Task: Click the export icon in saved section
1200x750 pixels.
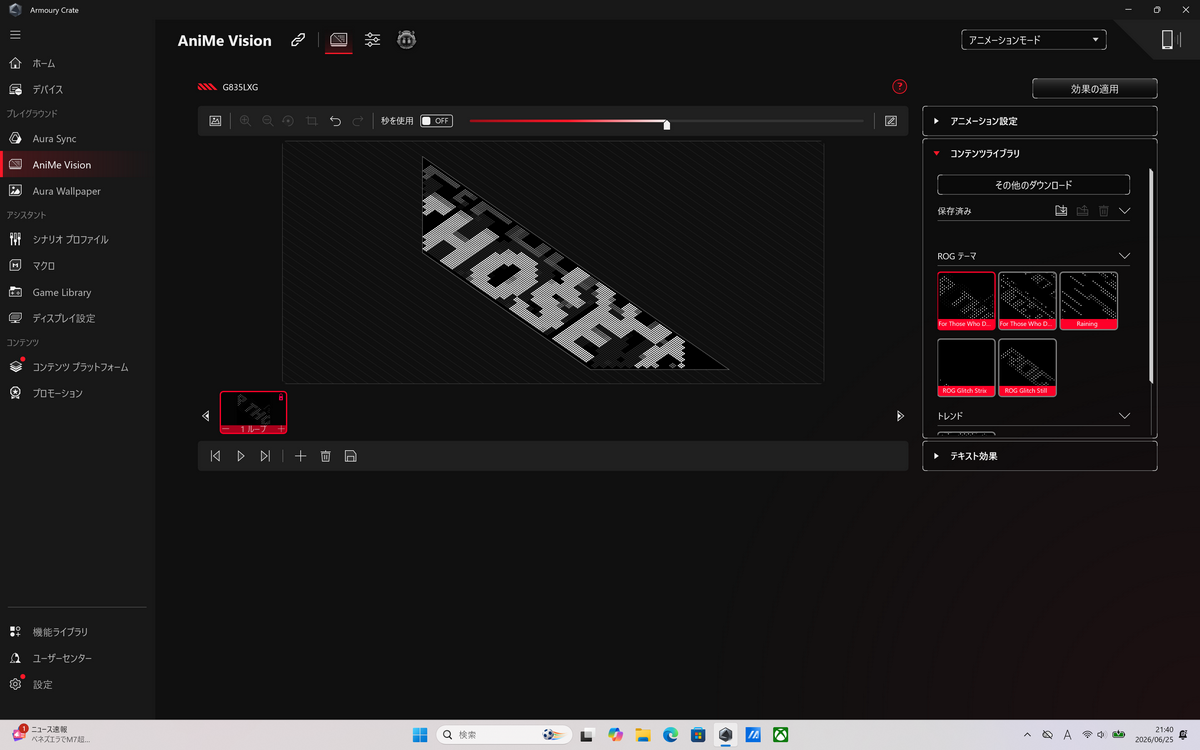Action: click(x=1082, y=211)
